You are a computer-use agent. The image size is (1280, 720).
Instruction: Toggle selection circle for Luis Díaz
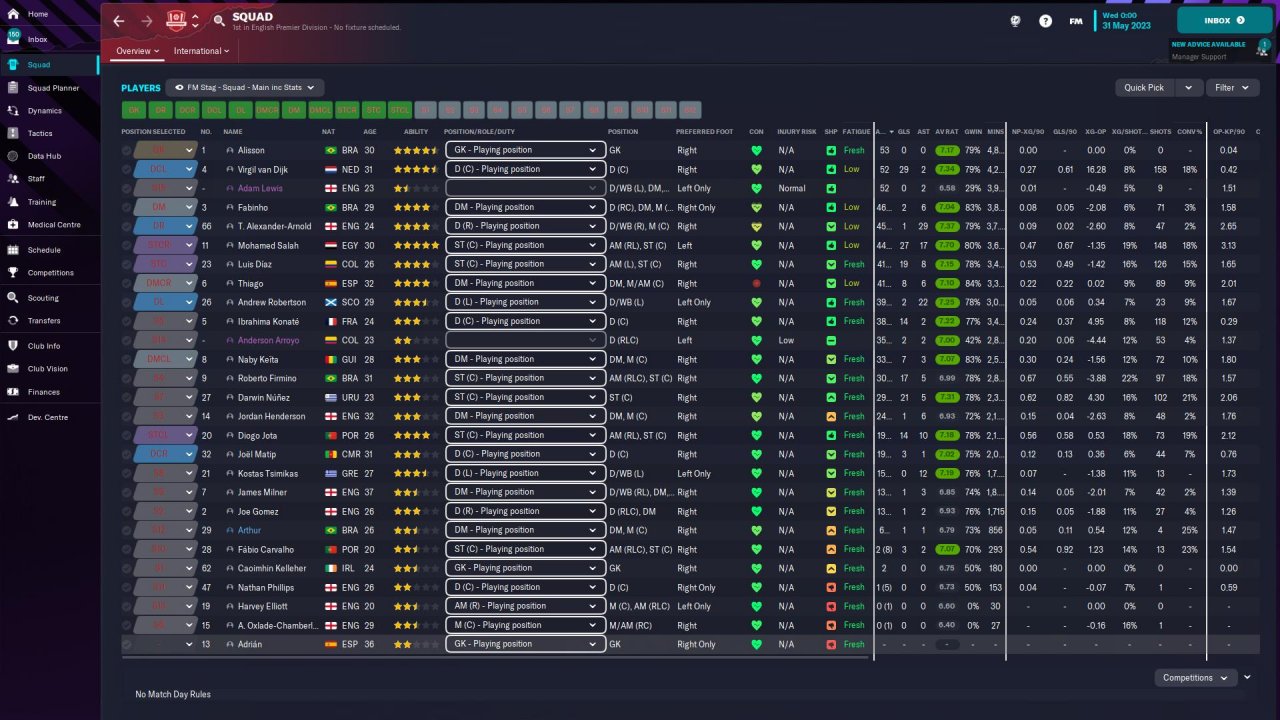(127, 264)
